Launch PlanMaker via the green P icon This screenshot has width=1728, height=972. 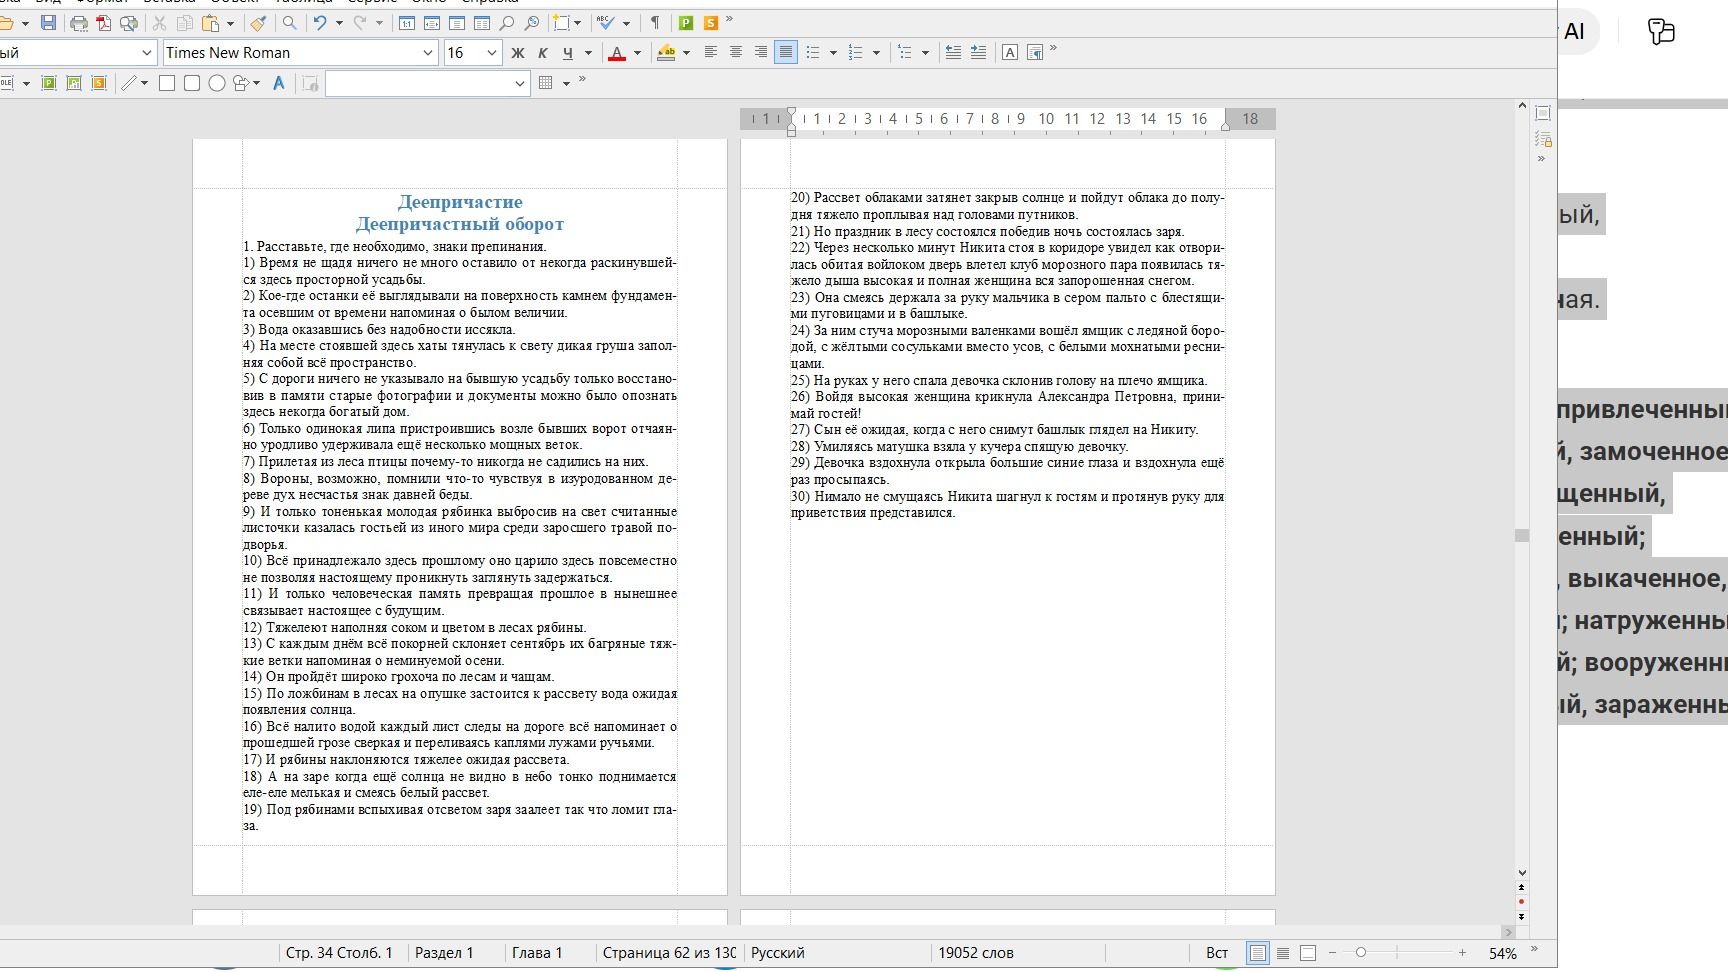click(x=686, y=22)
